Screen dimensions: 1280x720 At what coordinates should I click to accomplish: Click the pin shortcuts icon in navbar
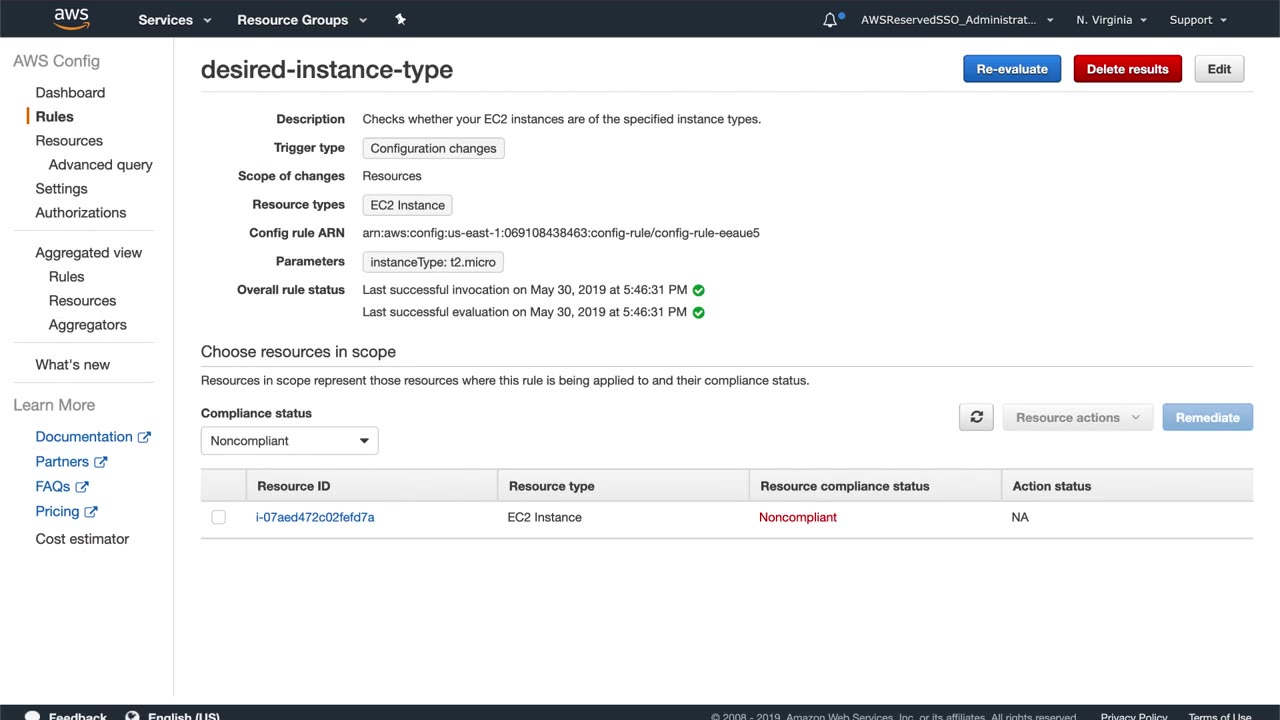tap(400, 19)
